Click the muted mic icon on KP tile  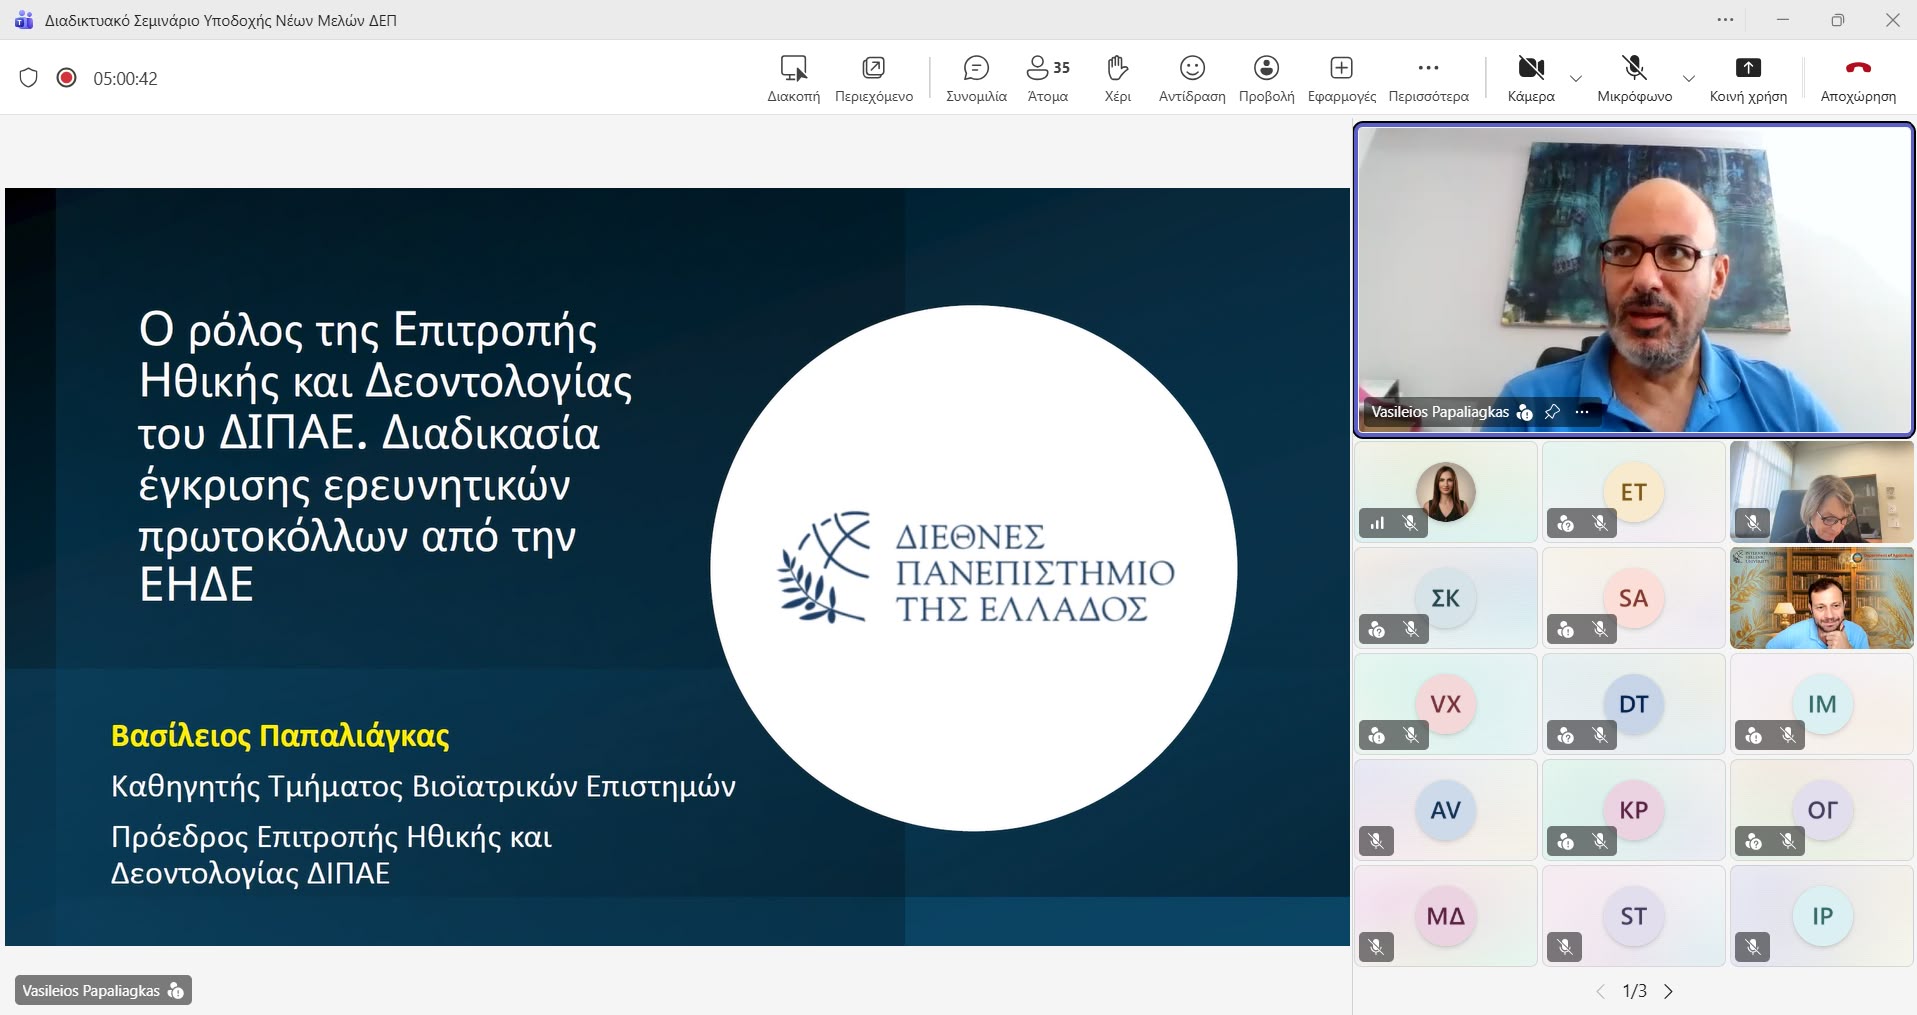[1600, 841]
